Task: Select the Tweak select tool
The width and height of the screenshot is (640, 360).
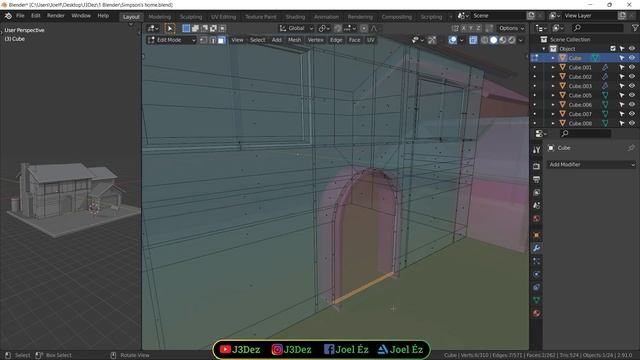Action: click(x=169, y=28)
